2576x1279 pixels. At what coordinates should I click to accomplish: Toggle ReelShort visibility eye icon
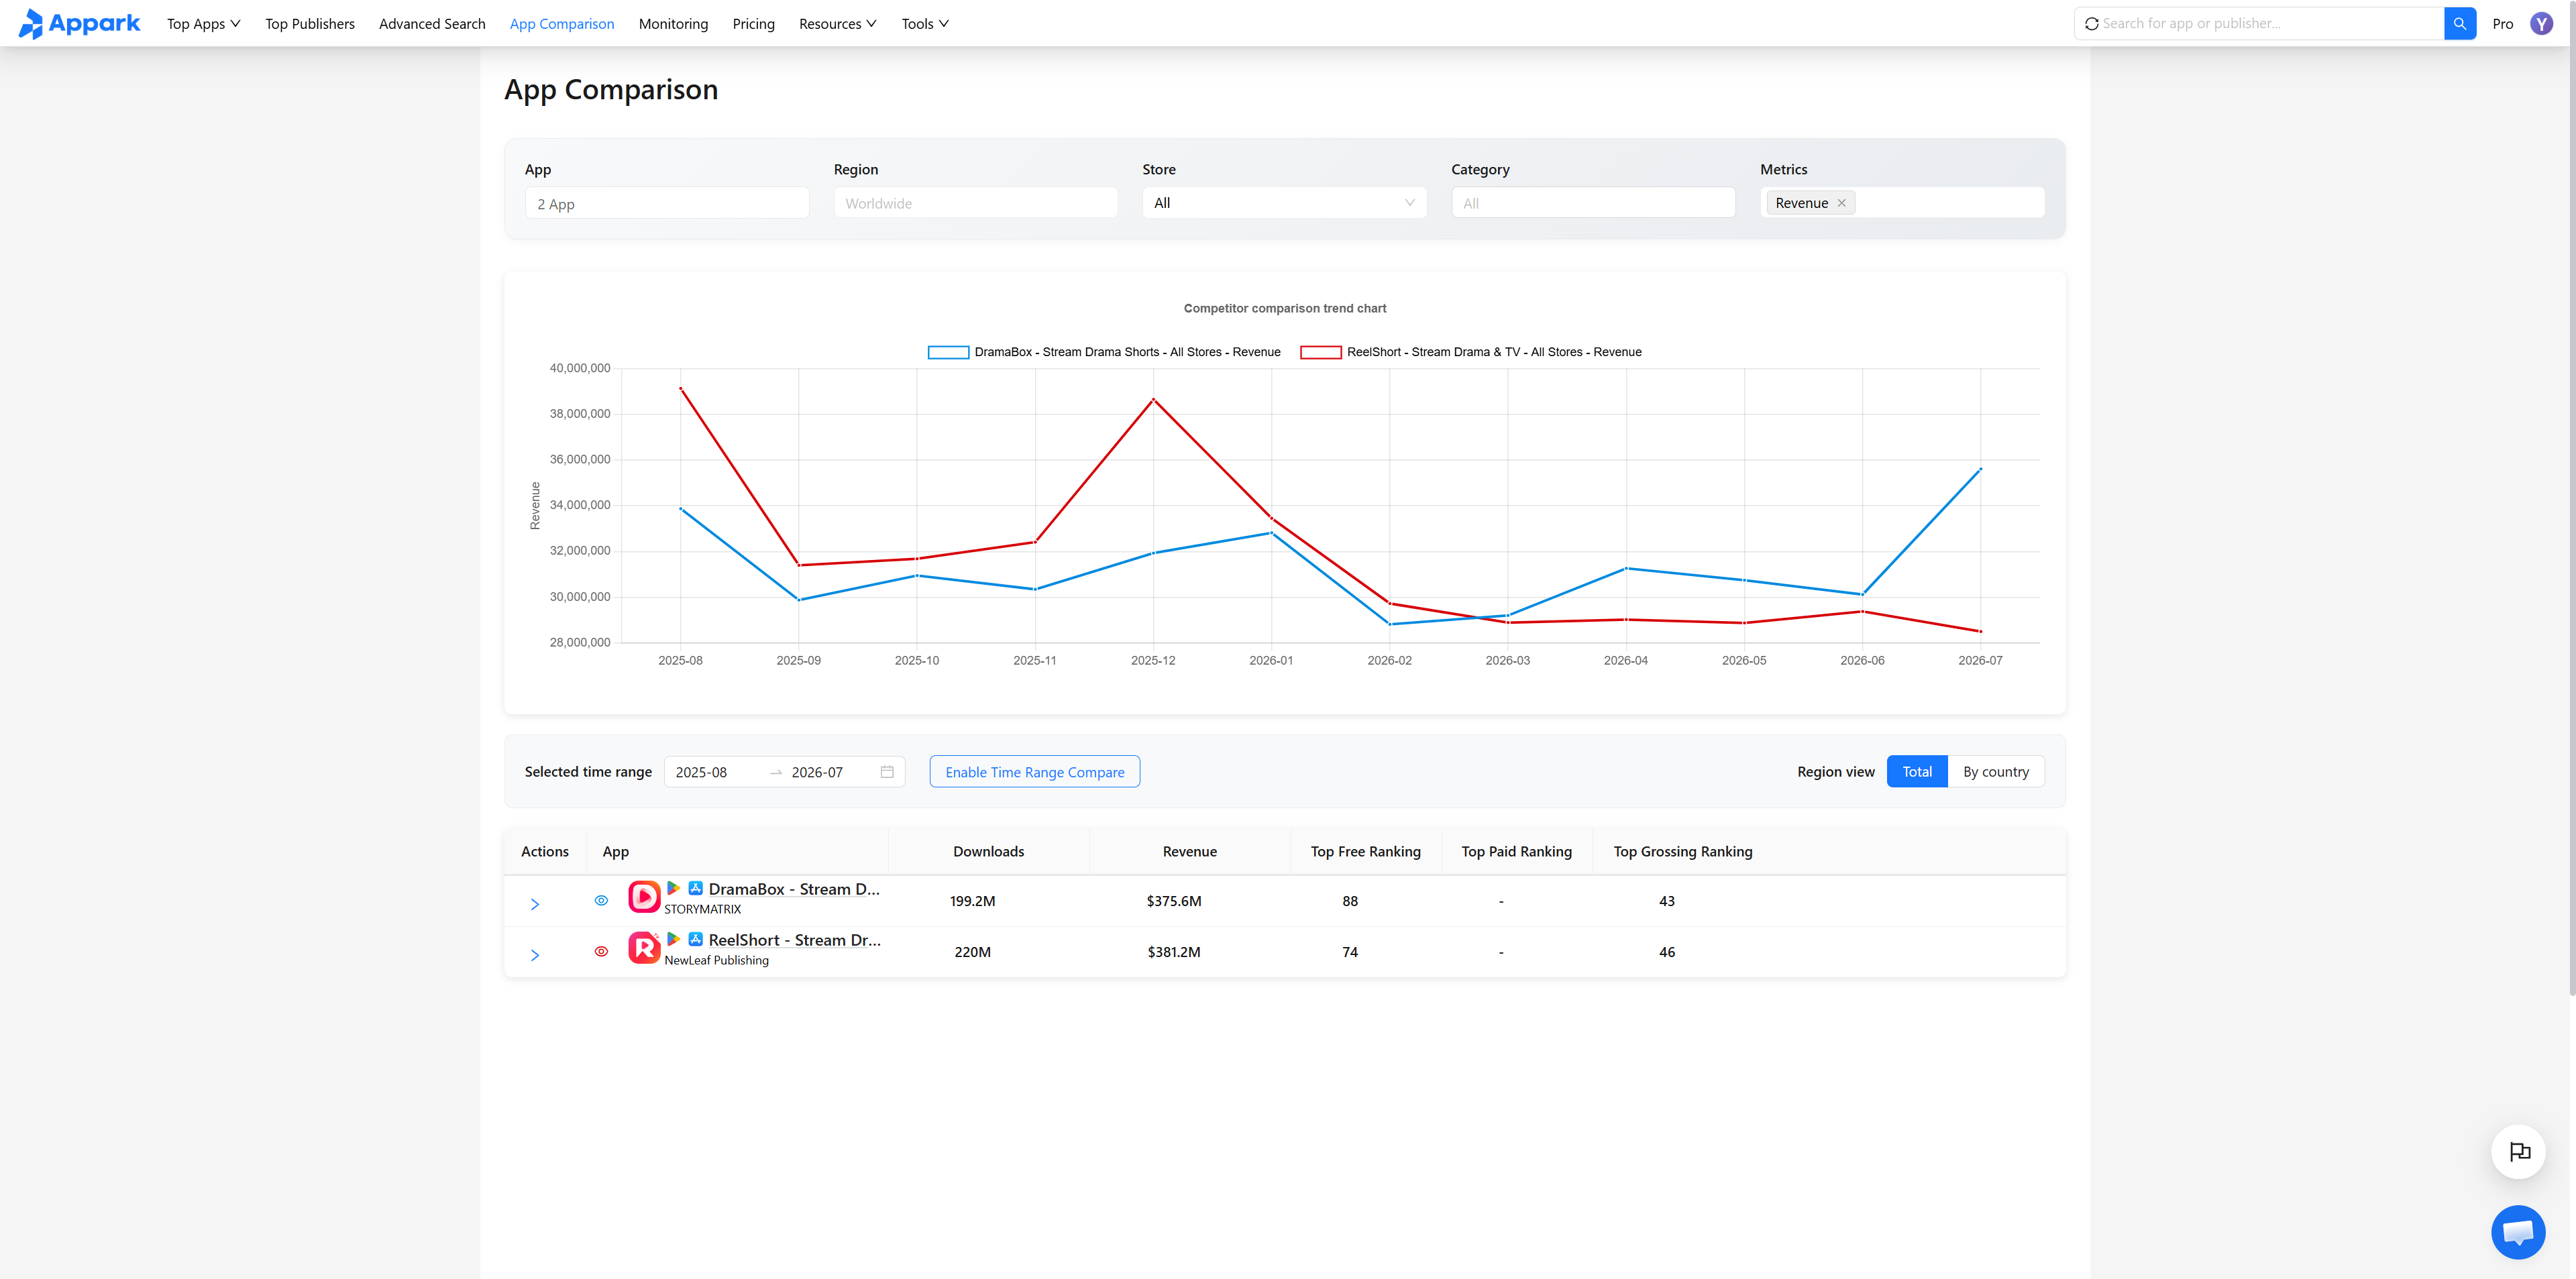(x=601, y=951)
